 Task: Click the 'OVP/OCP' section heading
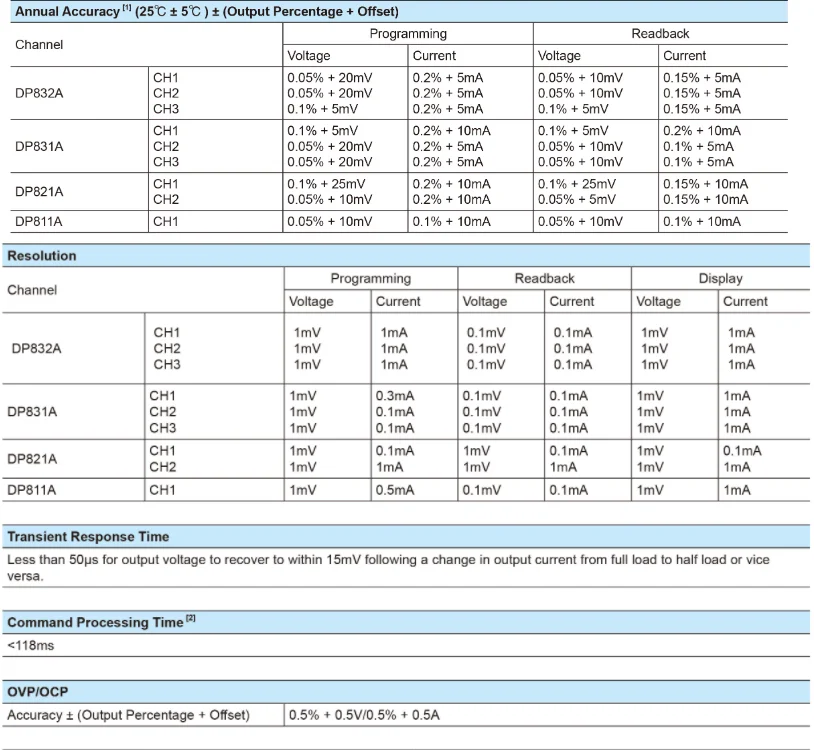[x=37, y=692]
